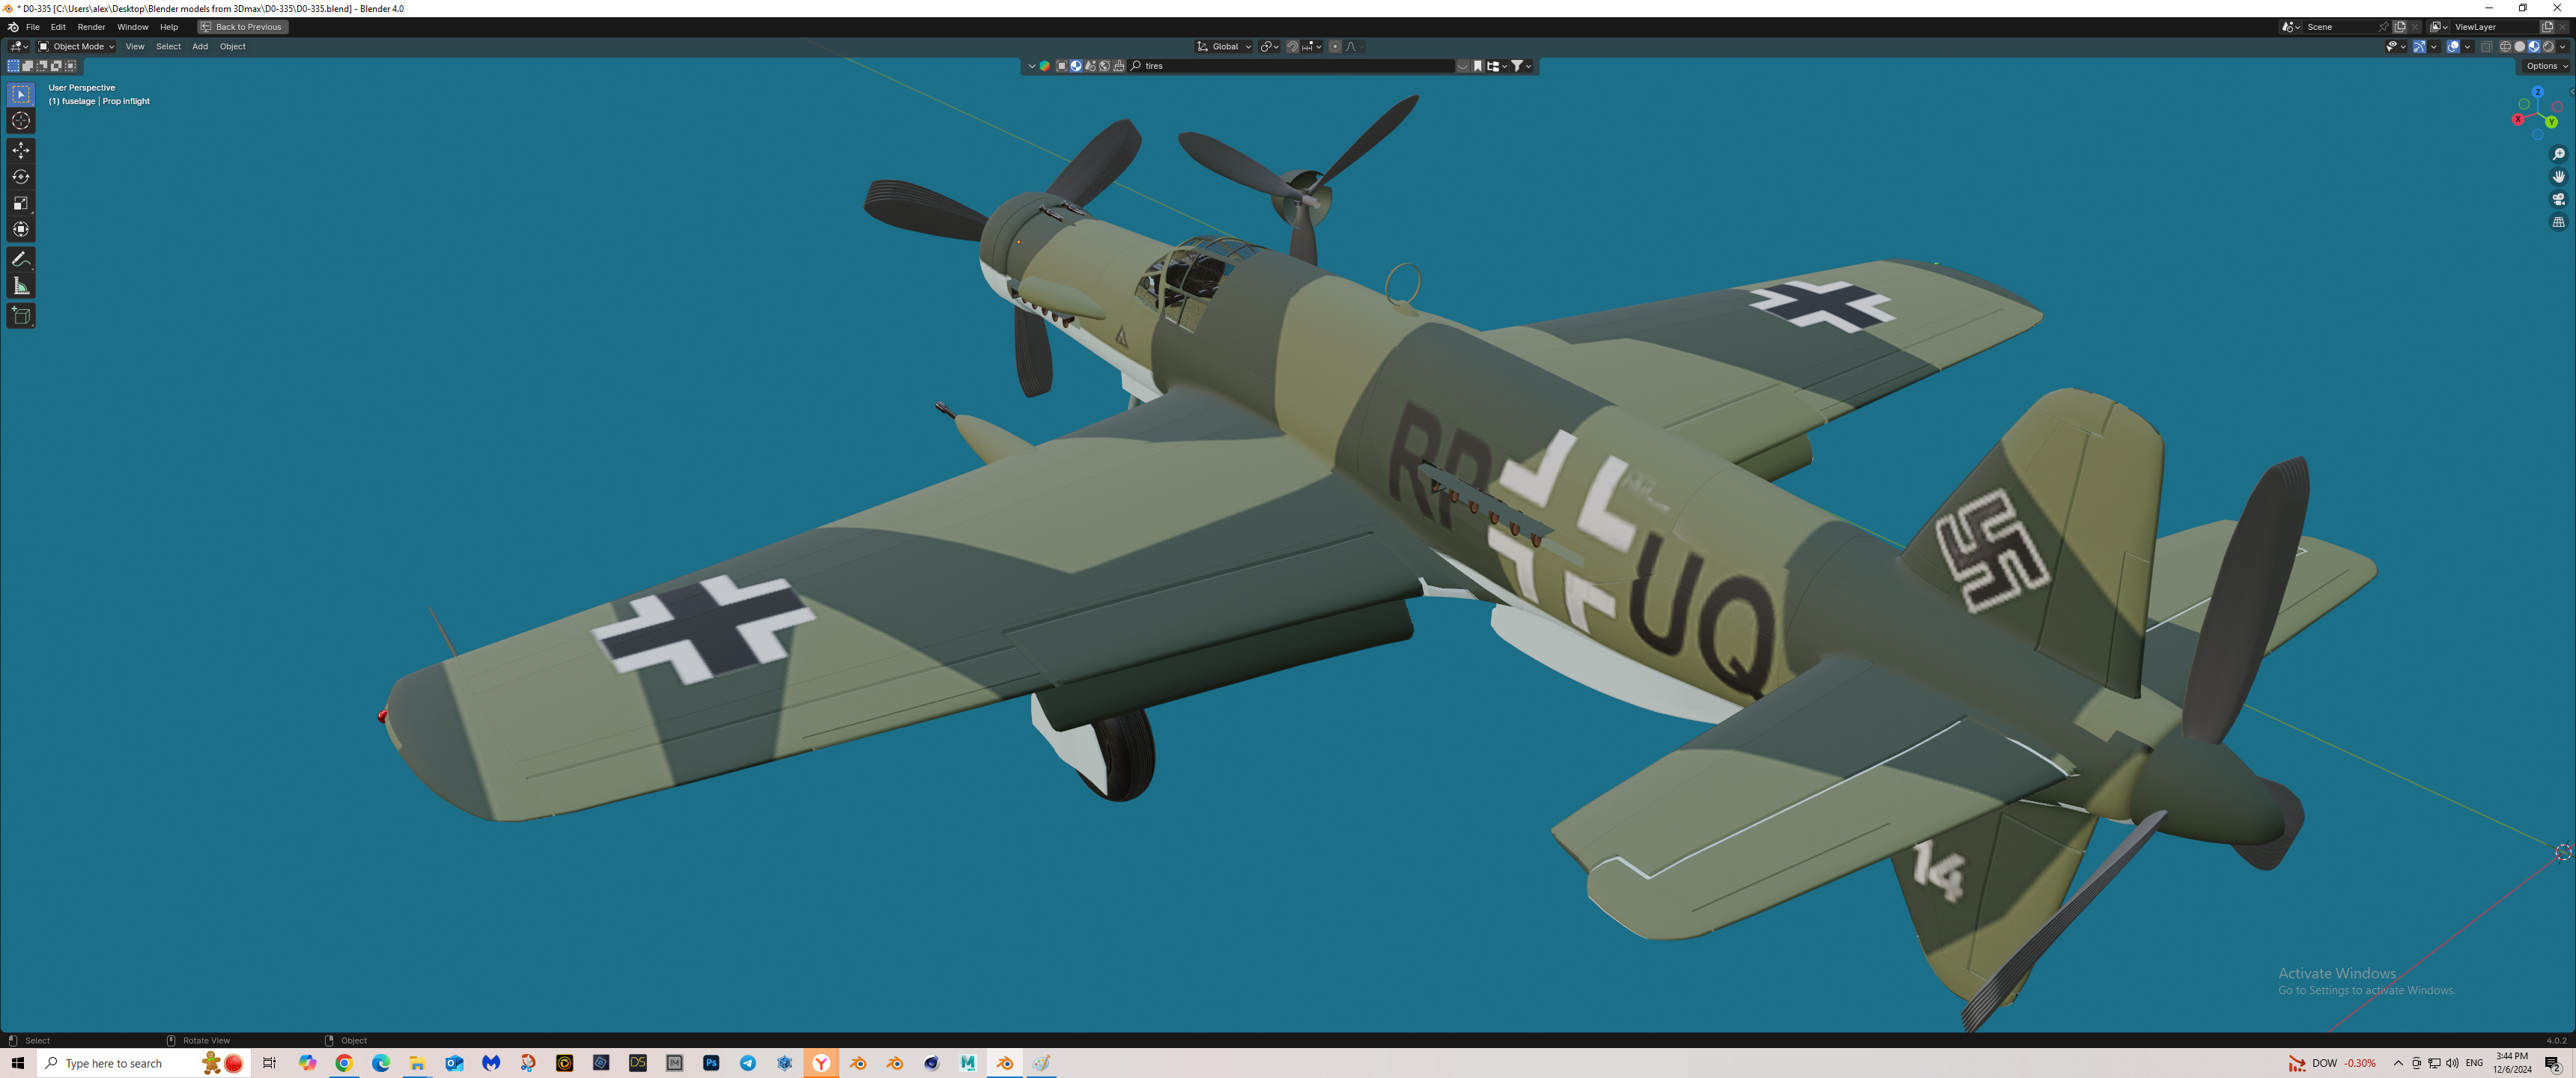Toggle proportional editing circle icon

pyautogui.click(x=1335, y=46)
